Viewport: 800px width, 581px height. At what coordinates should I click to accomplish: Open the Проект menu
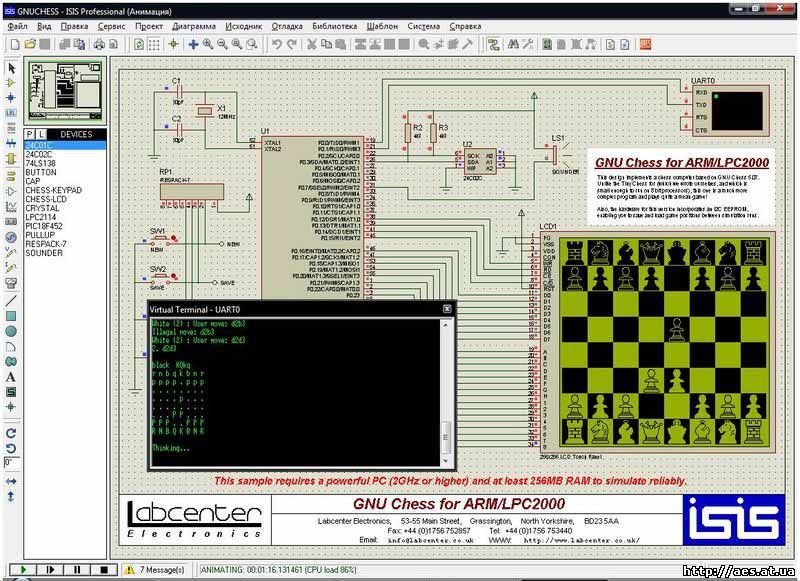[149, 26]
